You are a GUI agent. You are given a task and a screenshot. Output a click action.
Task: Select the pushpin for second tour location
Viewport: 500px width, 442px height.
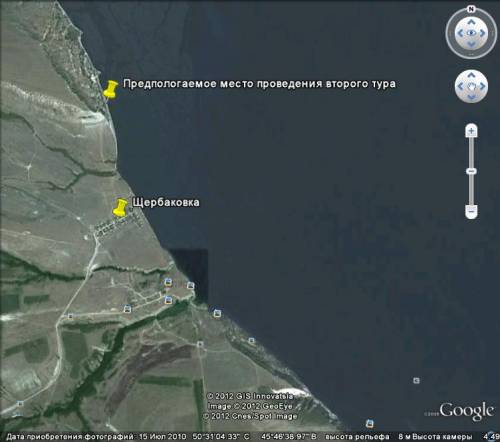110,90
